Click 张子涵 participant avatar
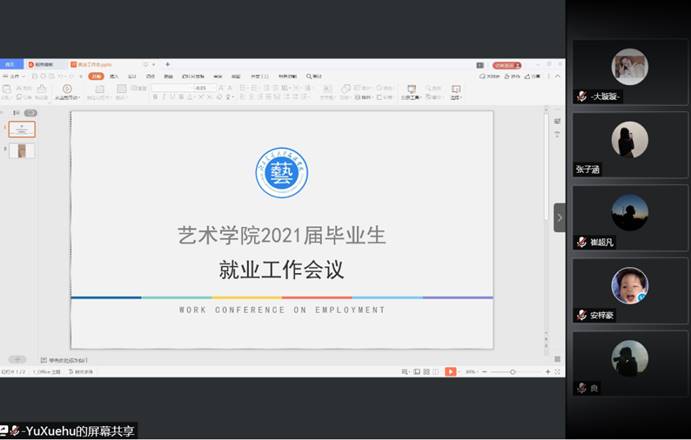 [629, 139]
